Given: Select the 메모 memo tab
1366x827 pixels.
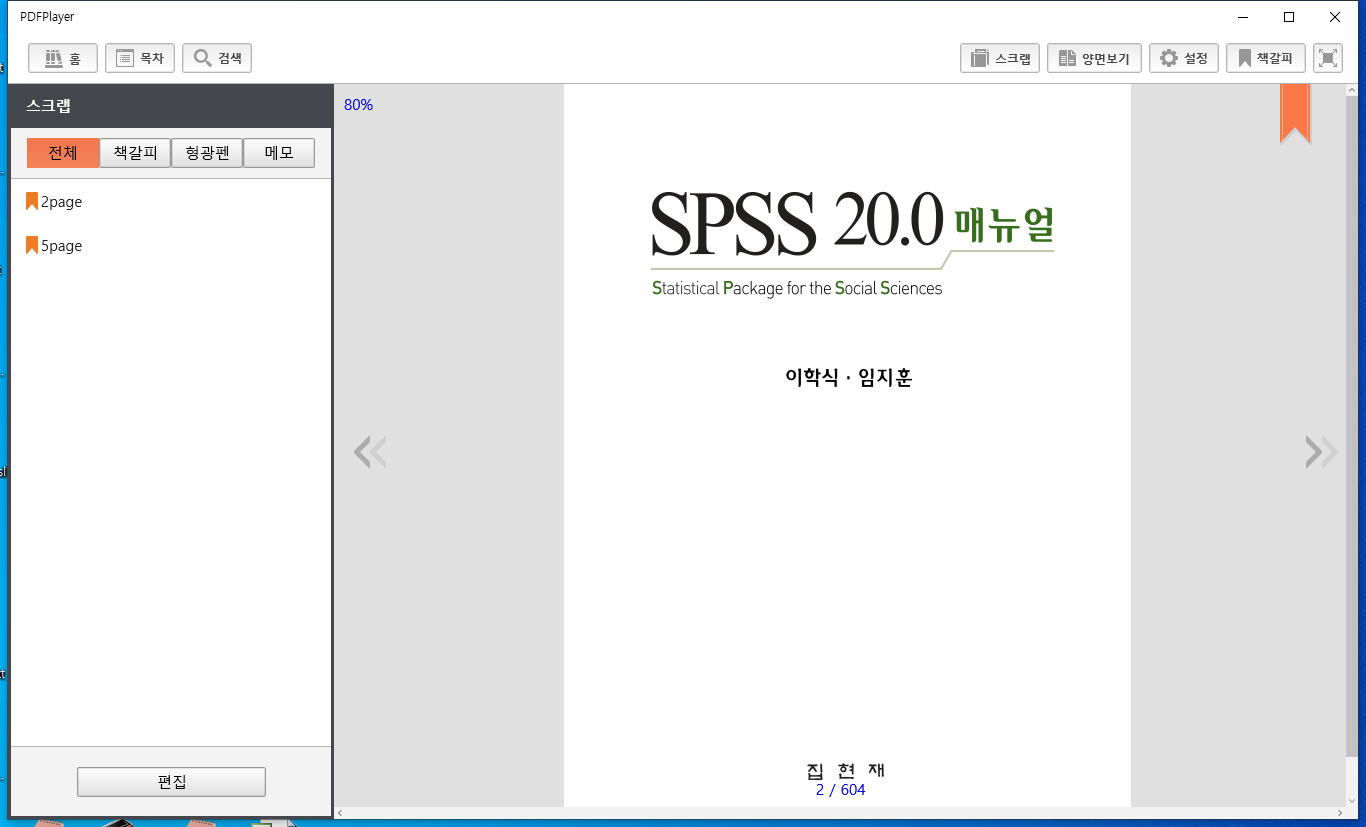Looking at the screenshot, I should [279, 153].
